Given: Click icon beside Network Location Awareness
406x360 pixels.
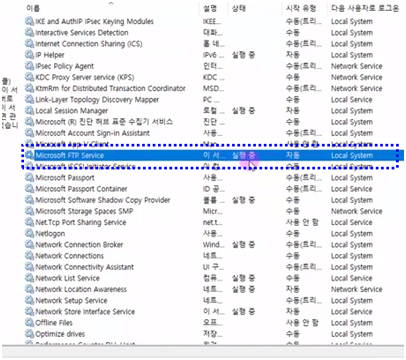Looking at the screenshot, I should coord(29,289).
